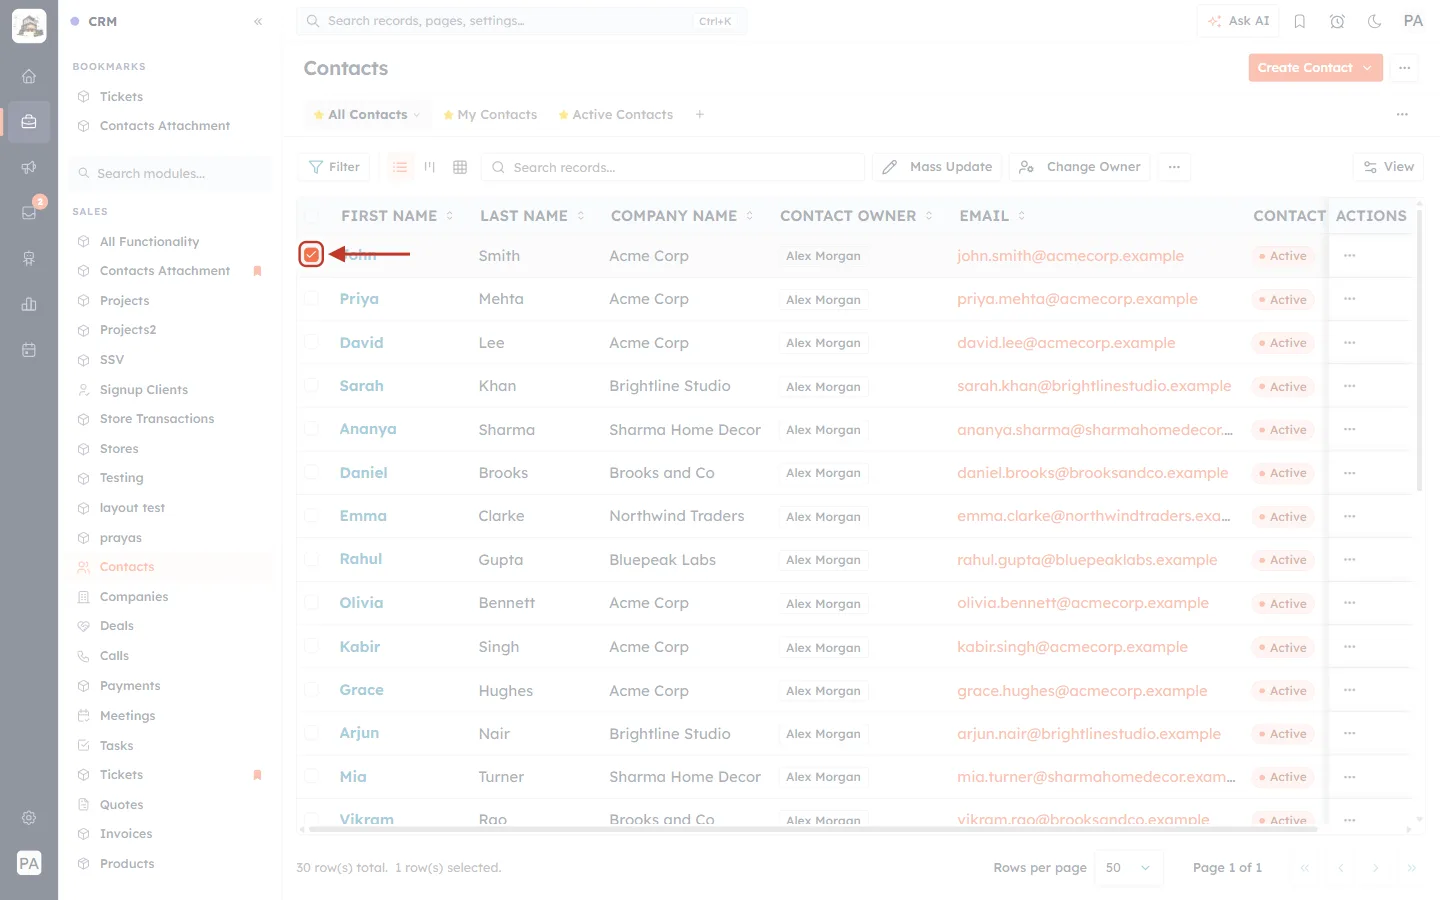Select the checkbox for Daniel Brooks

coord(312,472)
